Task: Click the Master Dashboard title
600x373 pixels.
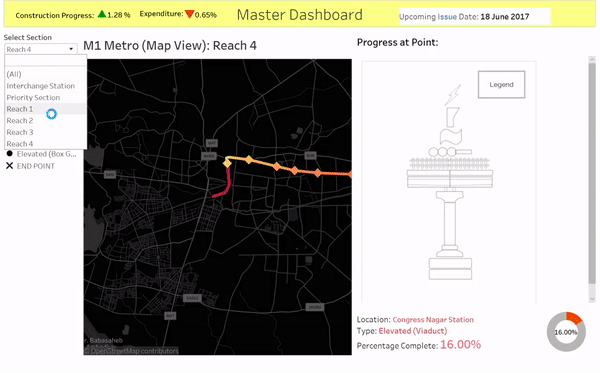Action: click(300, 15)
